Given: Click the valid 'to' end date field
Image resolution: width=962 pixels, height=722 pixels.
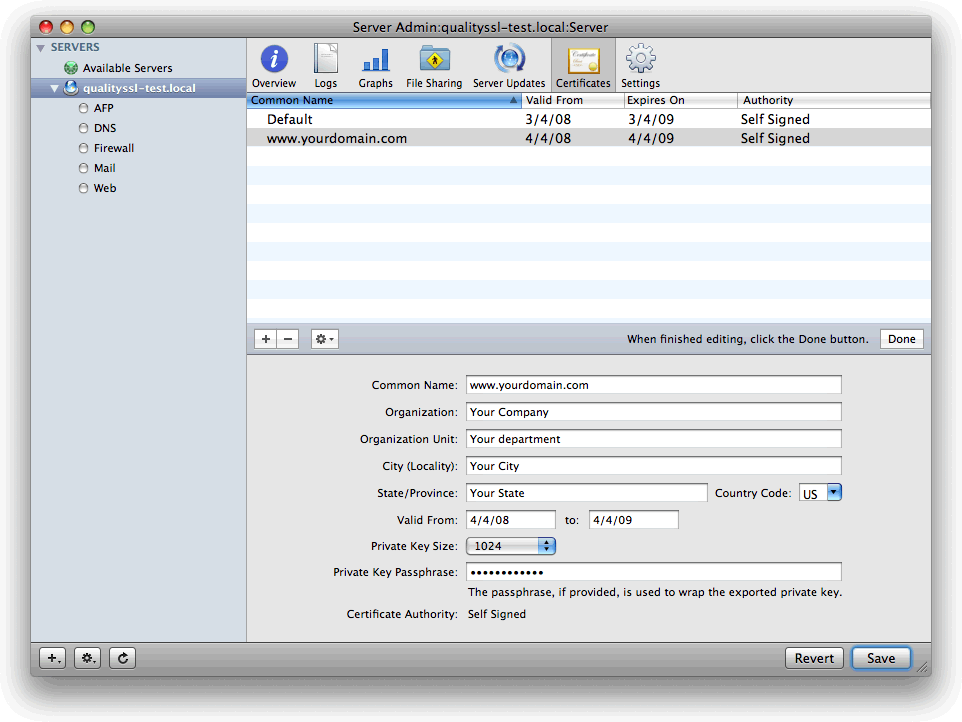Looking at the screenshot, I should pos(634,520).
